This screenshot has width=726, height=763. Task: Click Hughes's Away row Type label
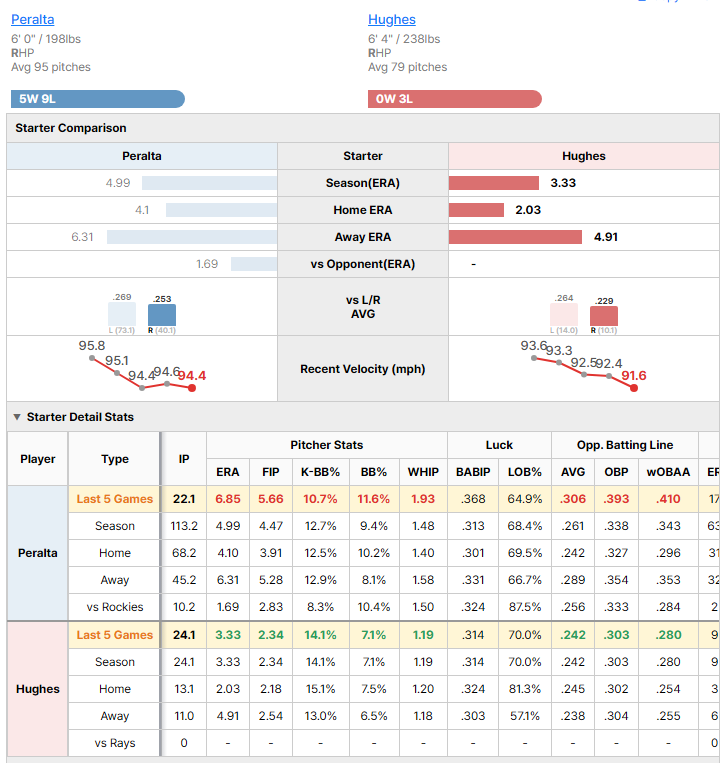pyautogui.click(x=115, y=716)
